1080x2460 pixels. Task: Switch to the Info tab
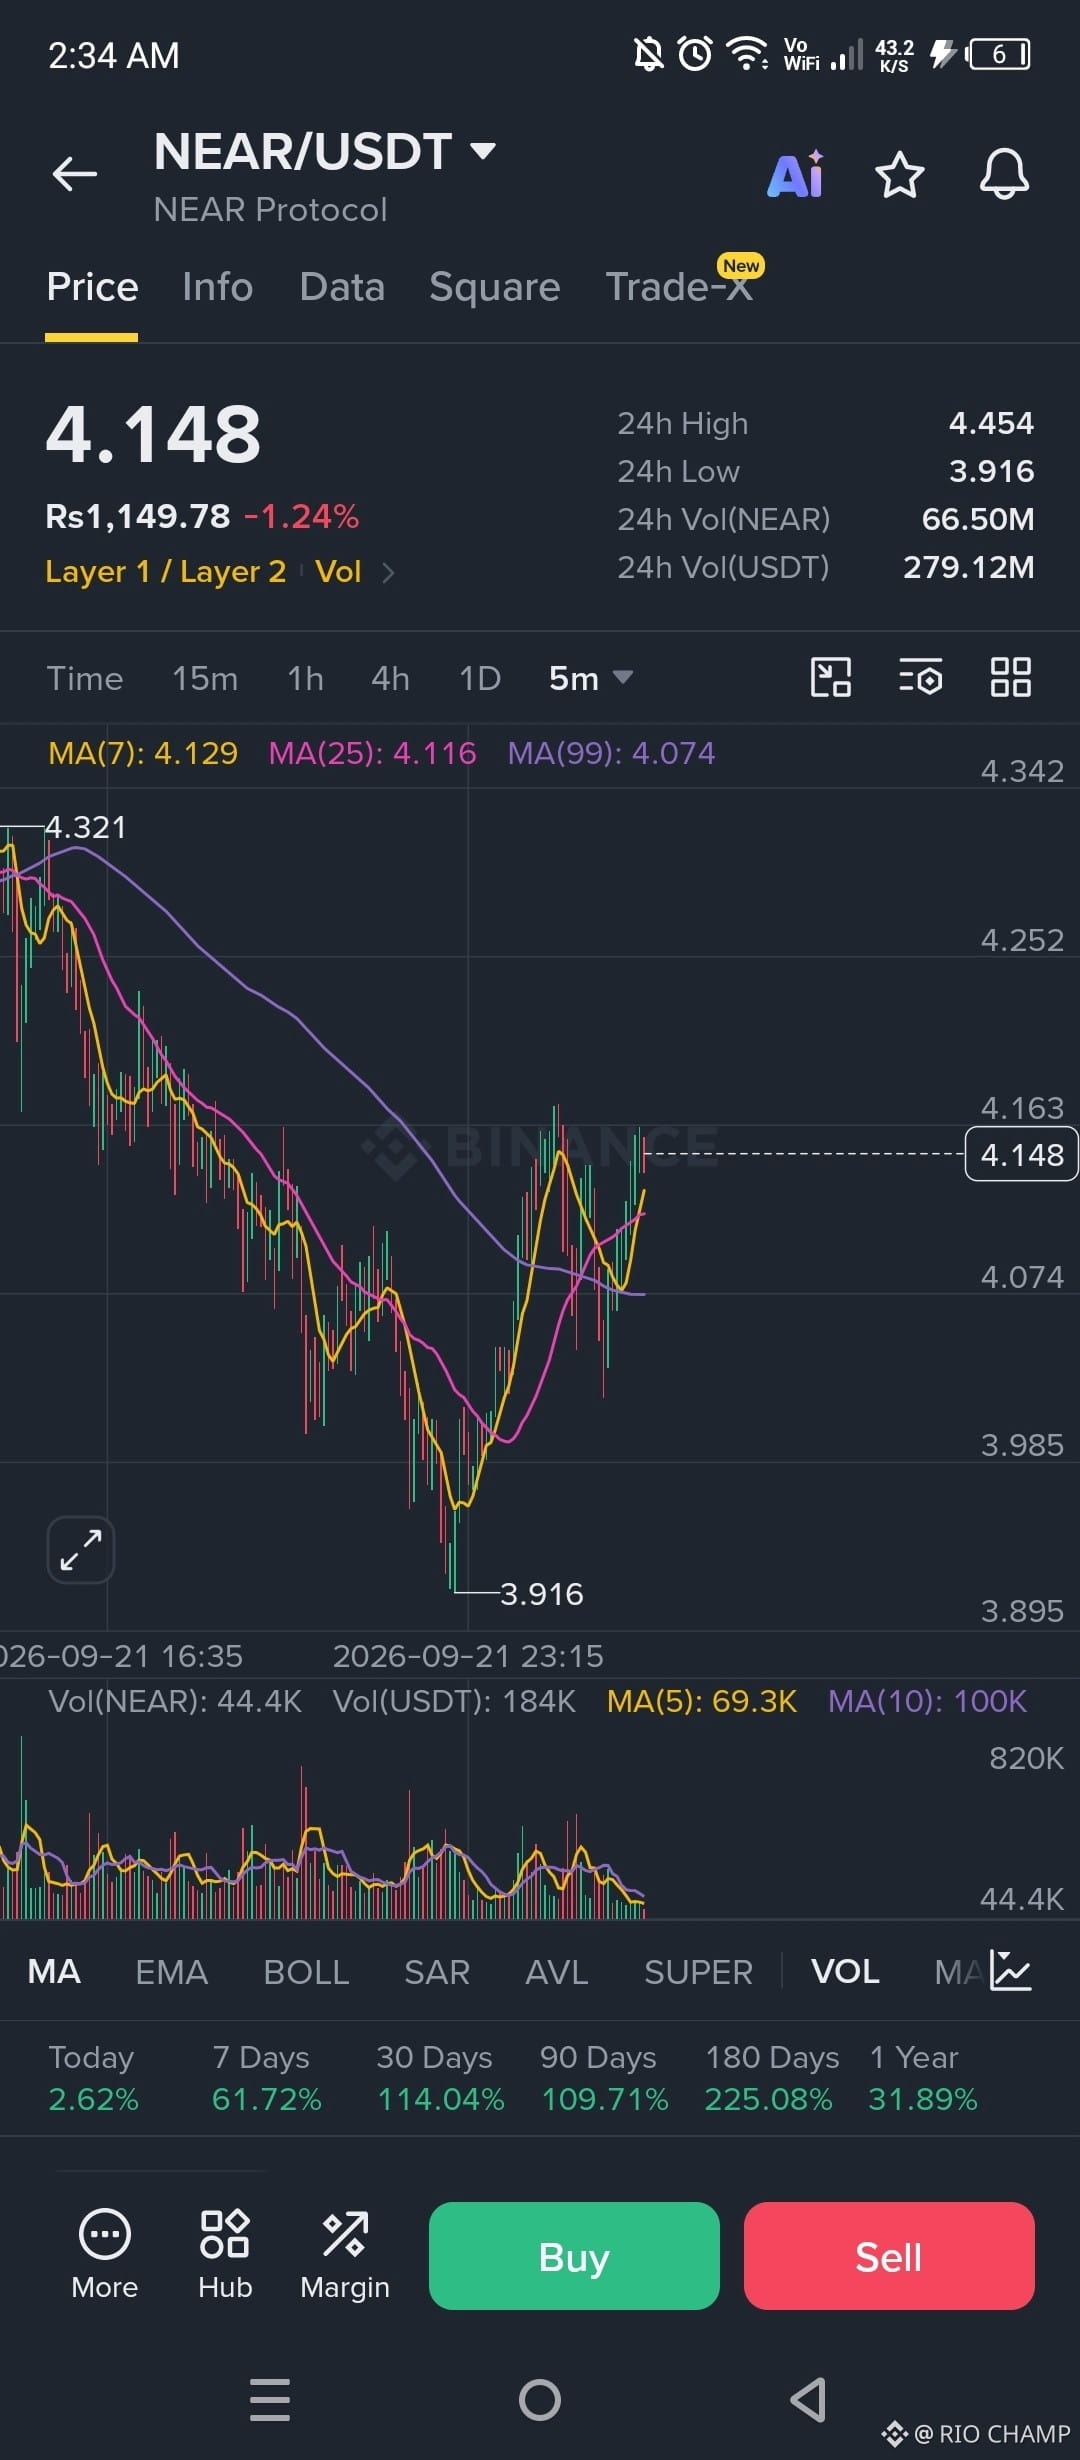(x=217, y=287)
